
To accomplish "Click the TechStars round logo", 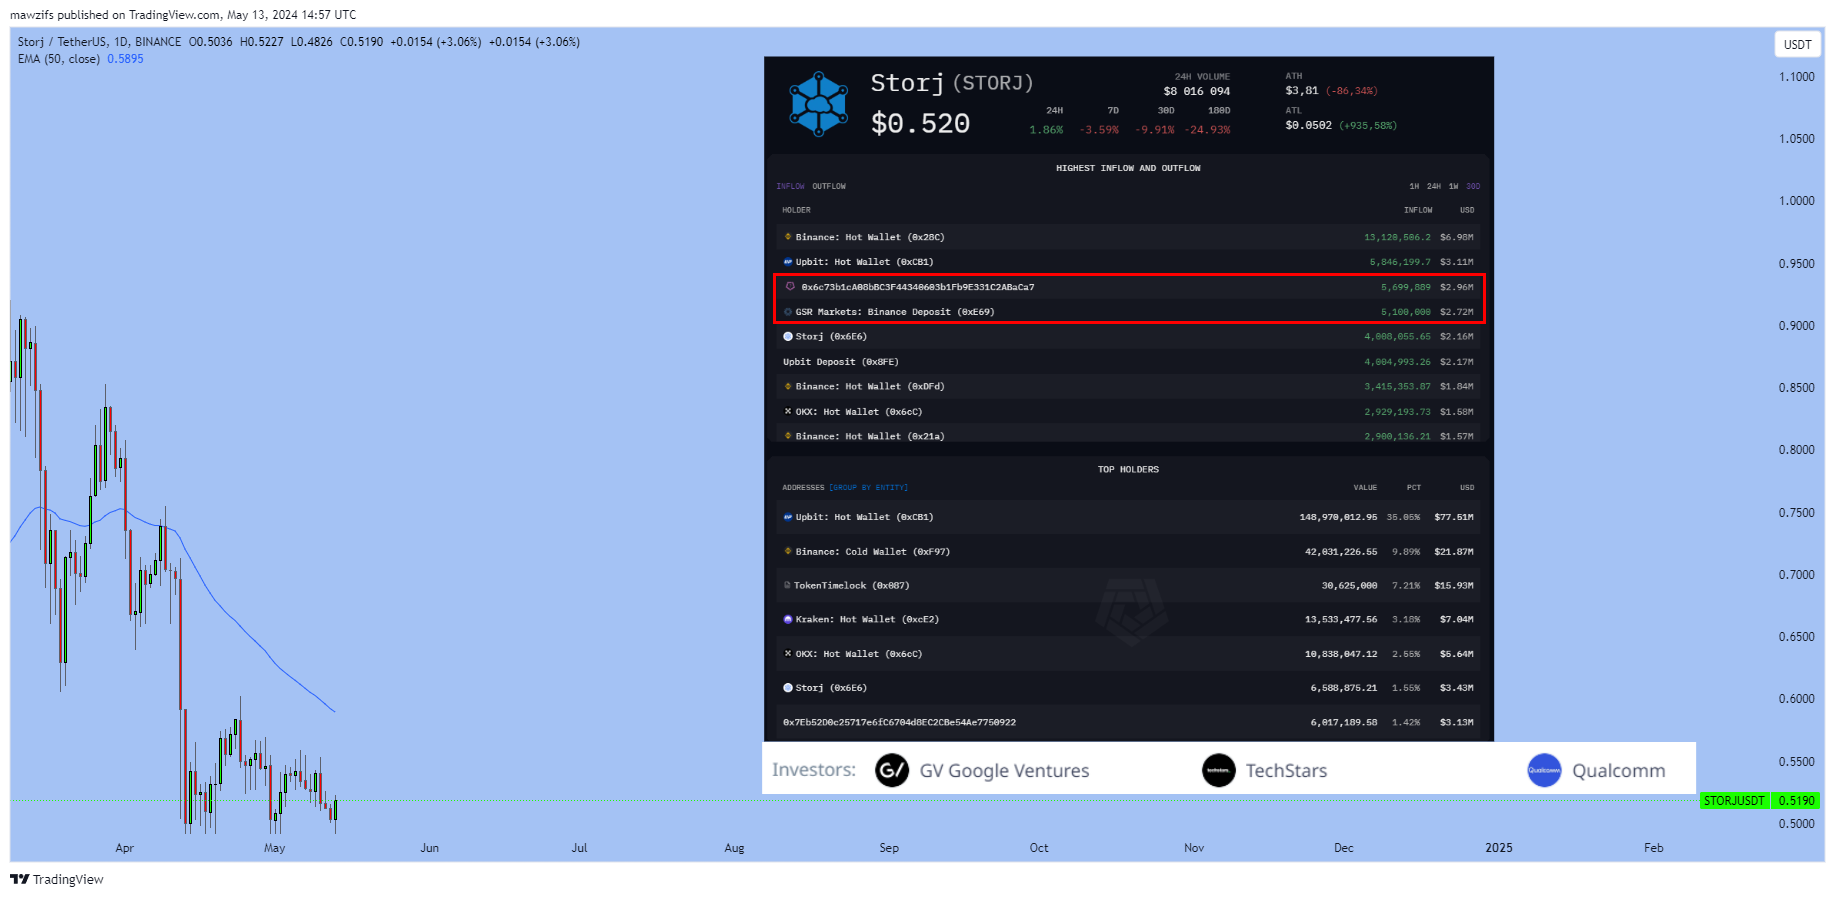I will 1219,770.
